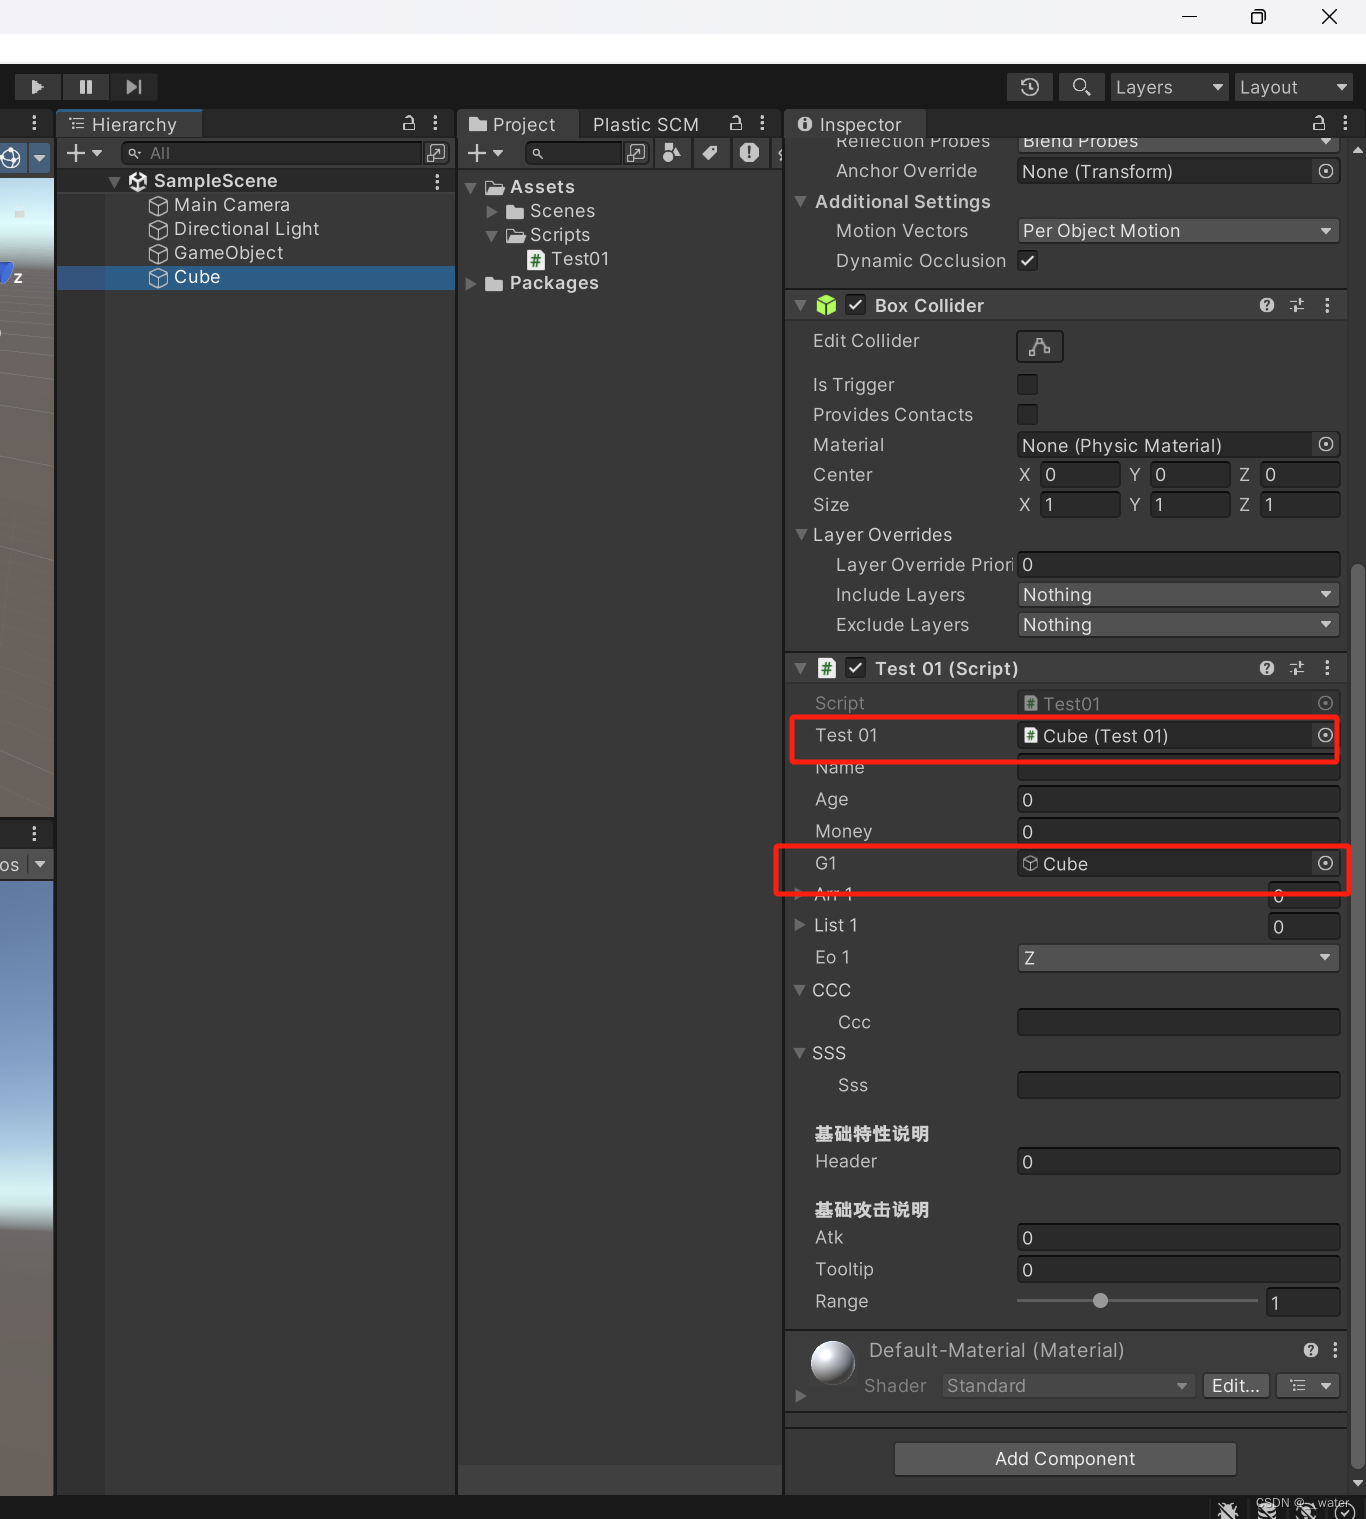This screenshot has height=1519, width=1366.
Task: Uncheck the Box Collider enable toggle
Action: click(x=856, y=305)
